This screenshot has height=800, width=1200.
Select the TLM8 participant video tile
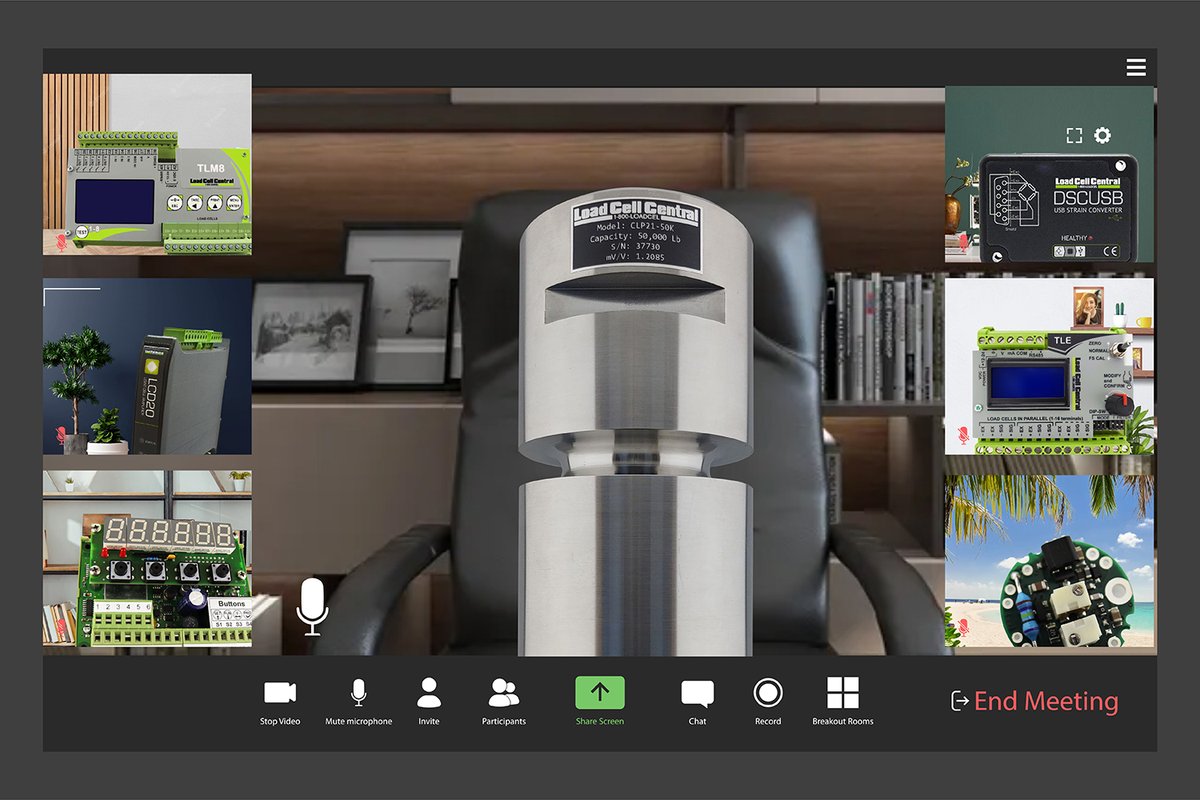pos(147,164)
